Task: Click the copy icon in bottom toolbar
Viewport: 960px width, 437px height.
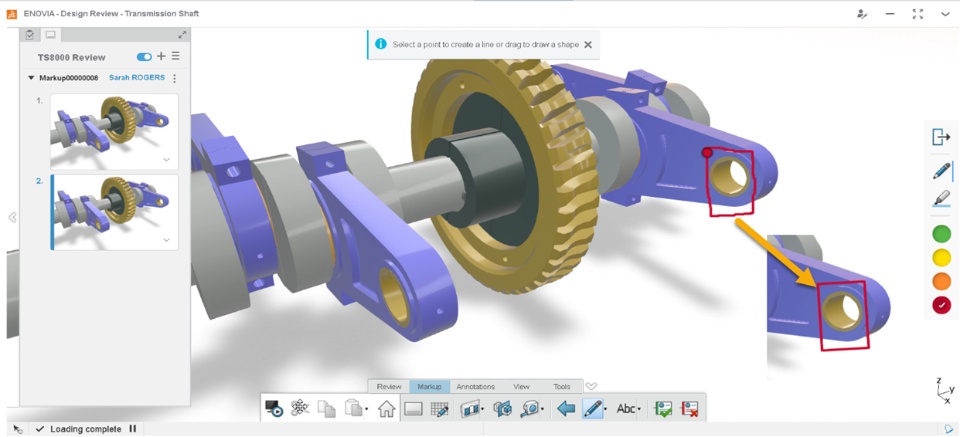Action: click(327, 408)
